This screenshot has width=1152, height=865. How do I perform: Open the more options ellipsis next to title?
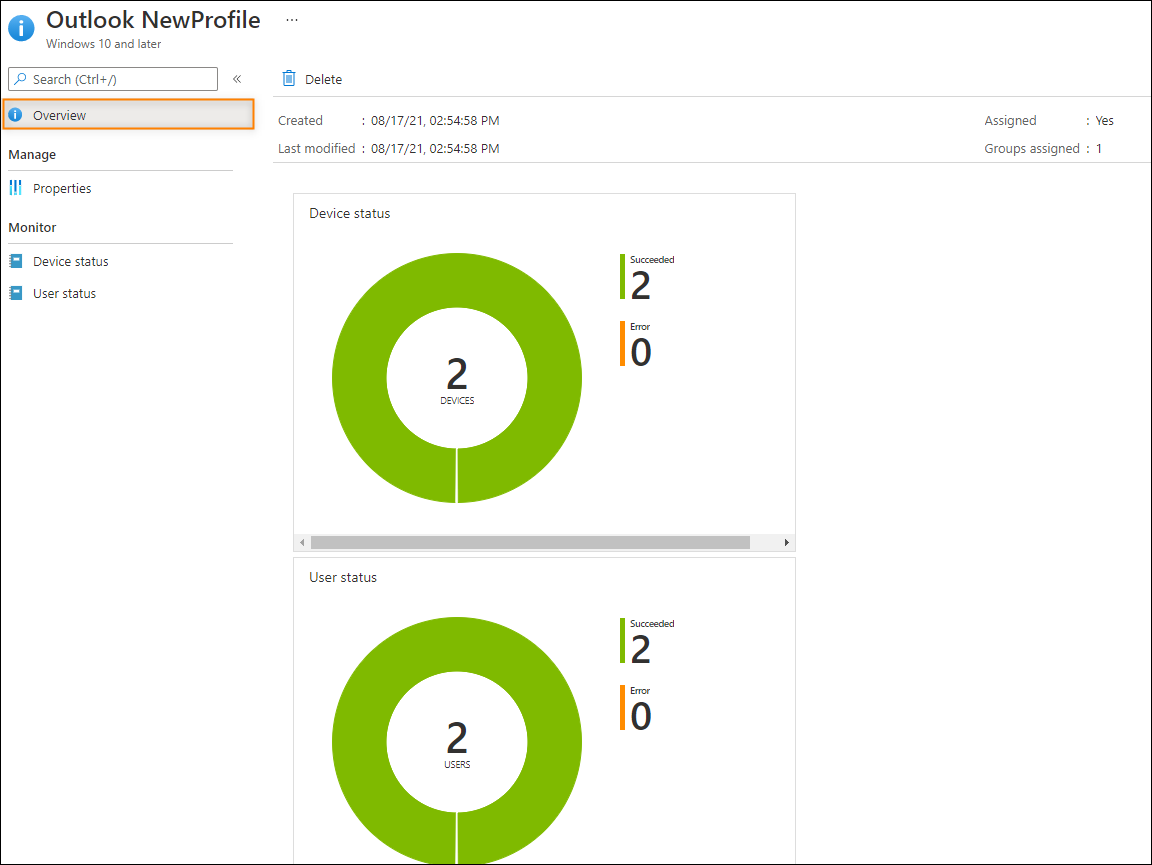click(292, 20)
